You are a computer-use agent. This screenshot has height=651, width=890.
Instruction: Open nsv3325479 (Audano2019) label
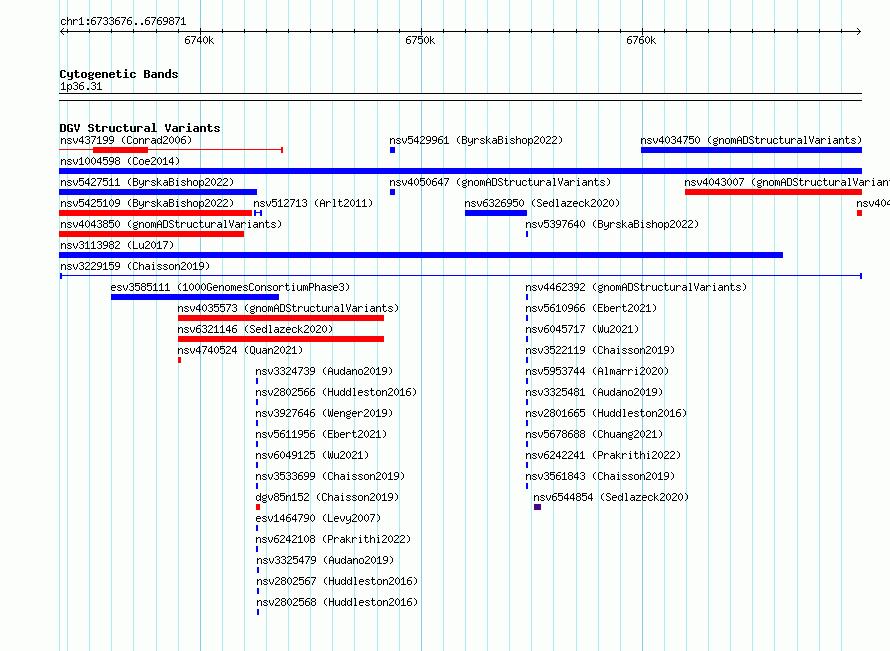click(x=325, y=560)
